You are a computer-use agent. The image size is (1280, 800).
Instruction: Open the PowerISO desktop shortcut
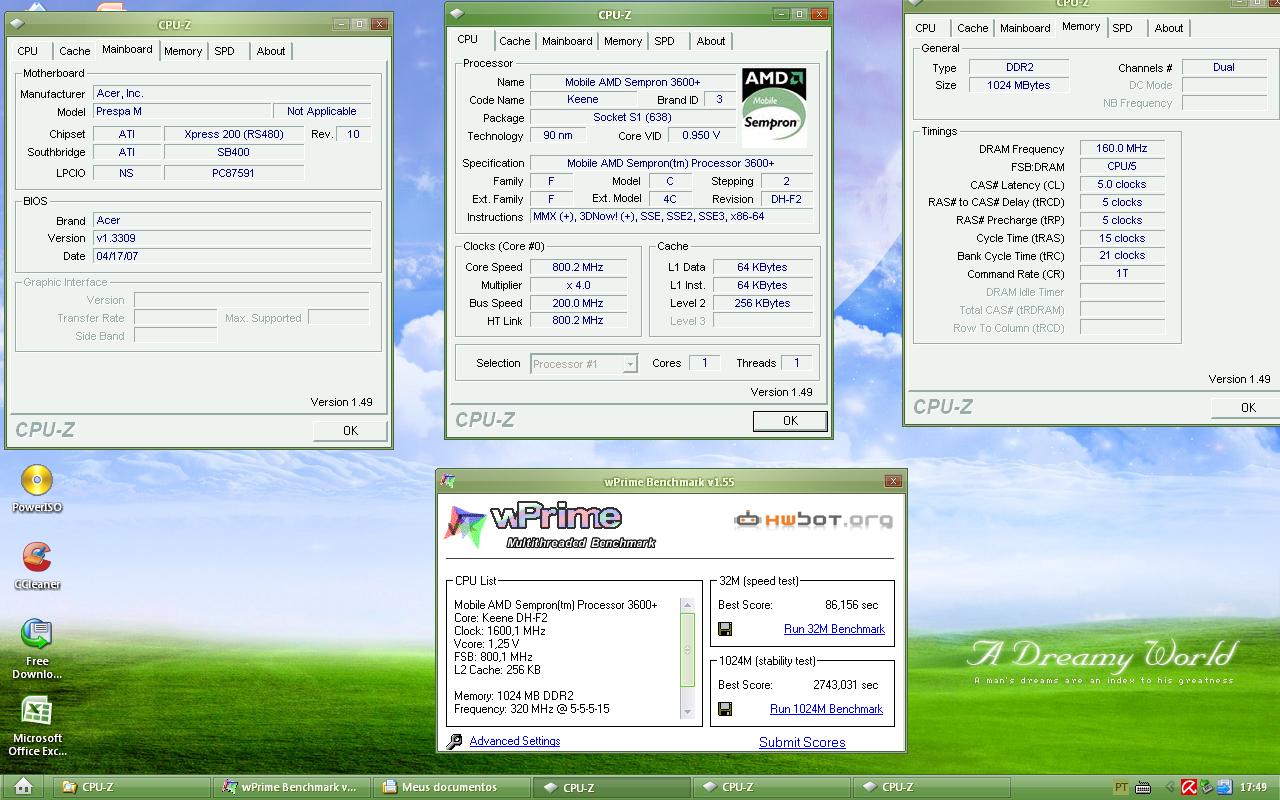(37, 489)
